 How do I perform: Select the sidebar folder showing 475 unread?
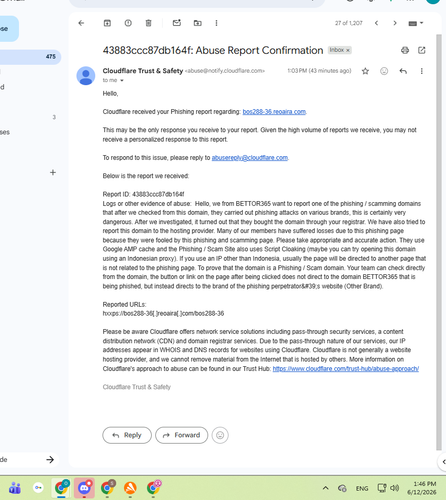tap(30, 57)
